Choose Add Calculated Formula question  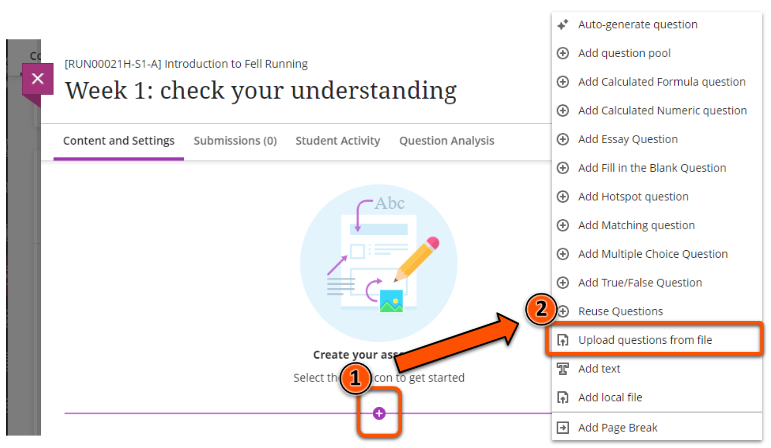click(x=661, y=82)
